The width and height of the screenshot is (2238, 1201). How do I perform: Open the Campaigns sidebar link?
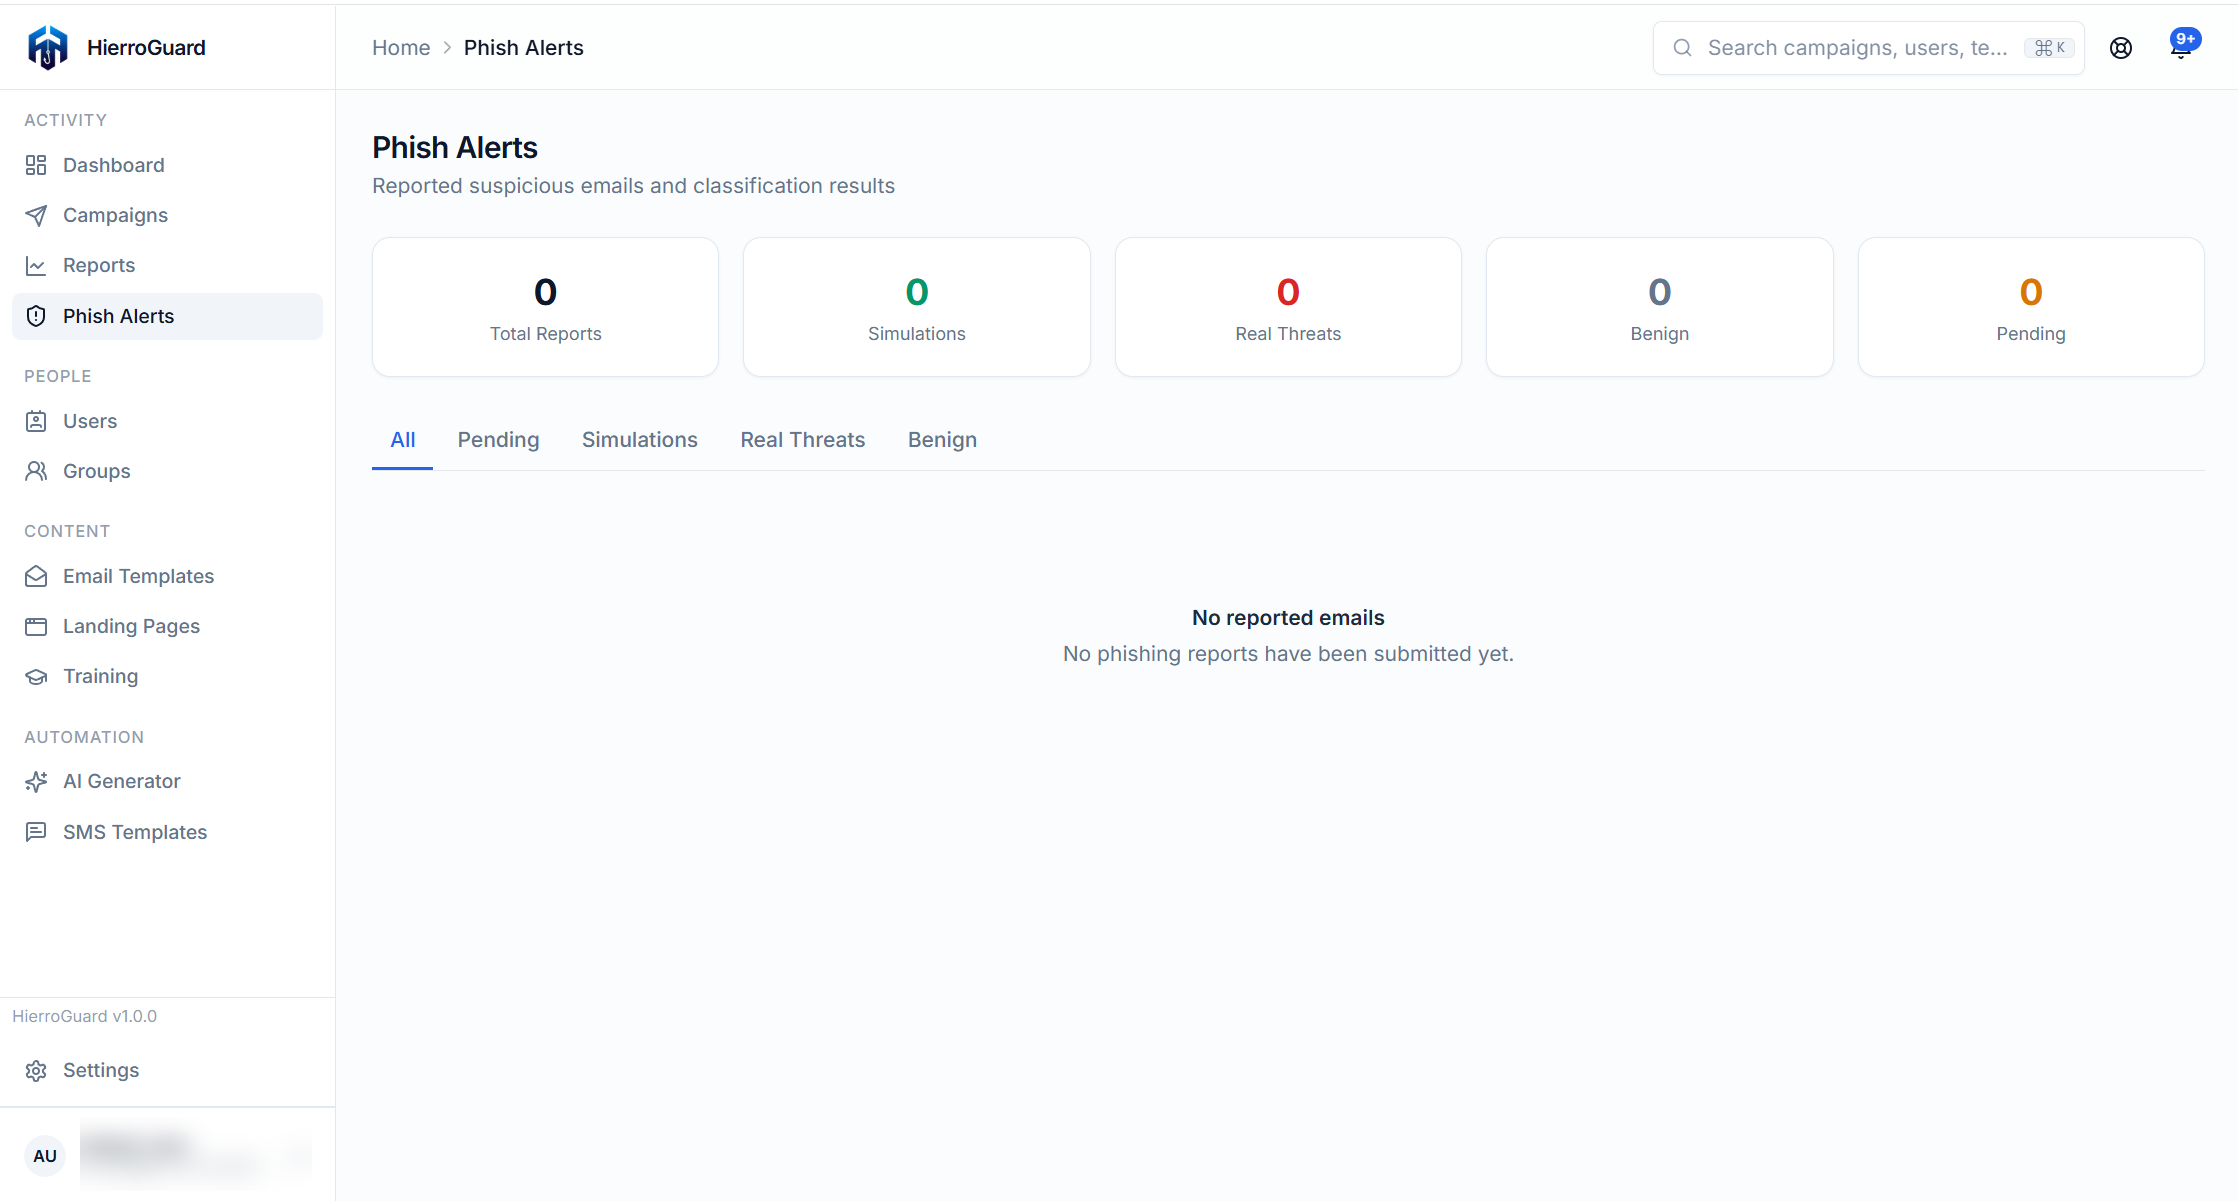tap(167, 215)
